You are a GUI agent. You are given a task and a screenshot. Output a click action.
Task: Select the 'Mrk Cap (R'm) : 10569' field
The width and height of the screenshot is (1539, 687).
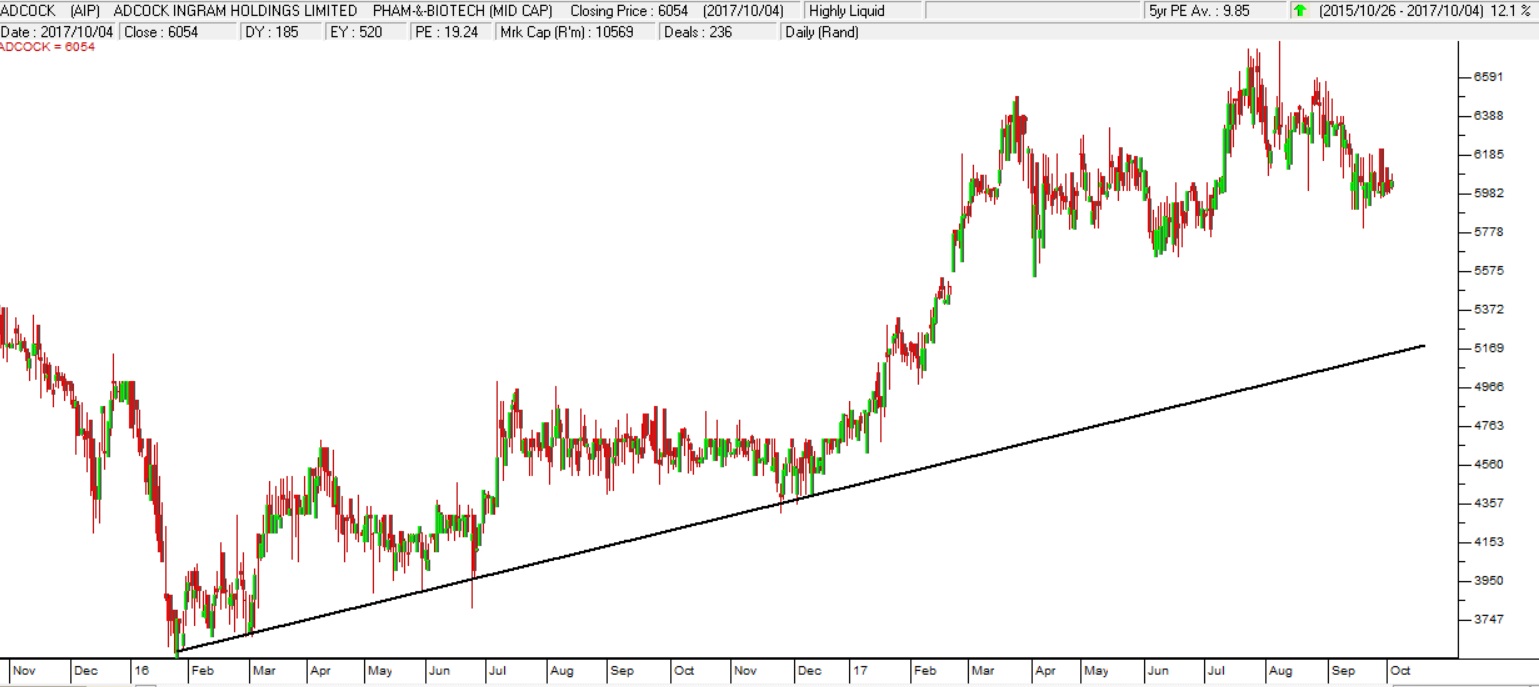coord(576,31)
